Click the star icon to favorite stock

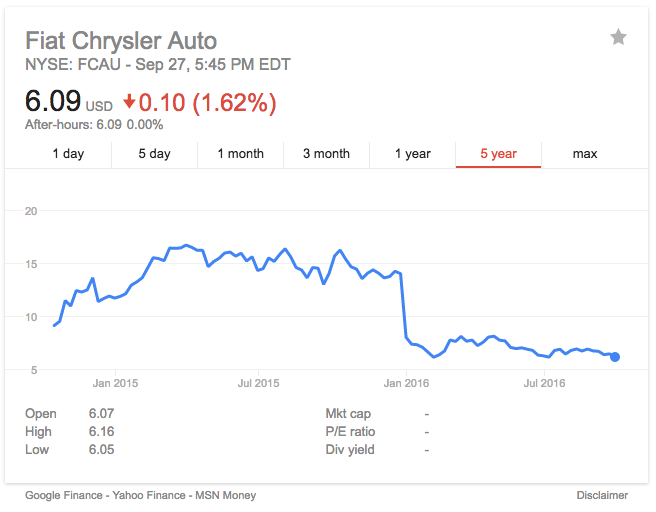[618, 37]
